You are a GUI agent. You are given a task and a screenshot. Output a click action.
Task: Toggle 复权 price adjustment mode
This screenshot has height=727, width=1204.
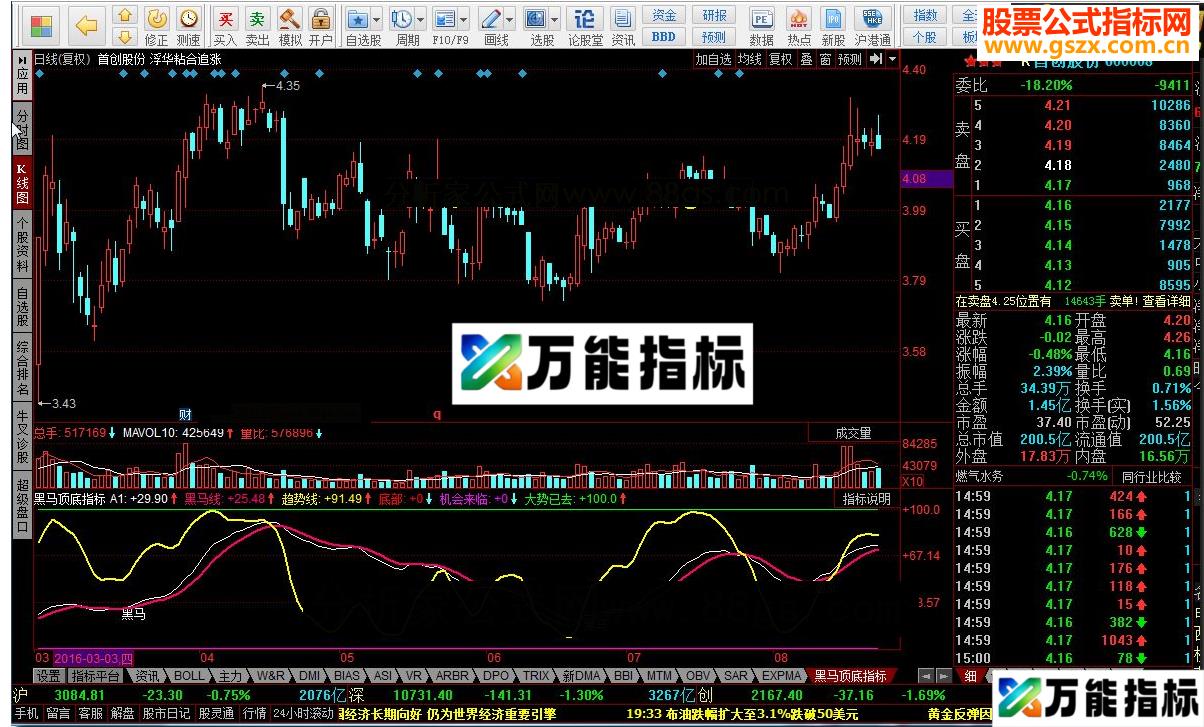click(x=780, y=59)
